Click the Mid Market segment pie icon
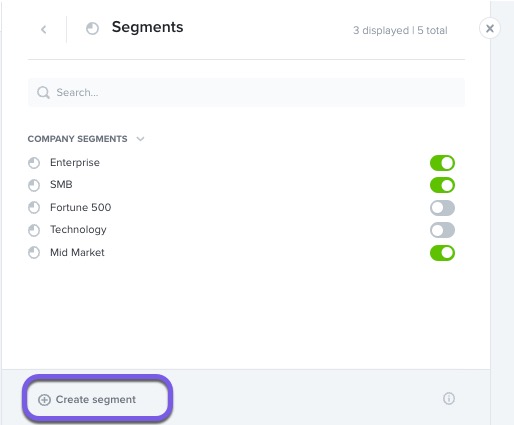Viewport: 514px width, 425px height. coord(34,253)
